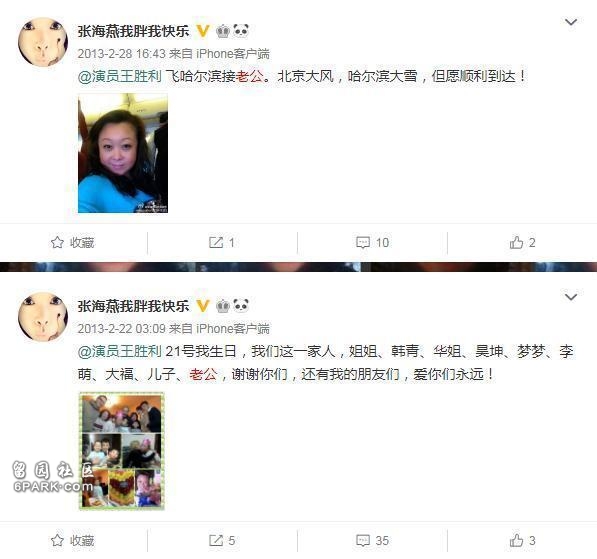Open the birthday collage photo thumbnail
597x559 pixels.
pos(122,450)
